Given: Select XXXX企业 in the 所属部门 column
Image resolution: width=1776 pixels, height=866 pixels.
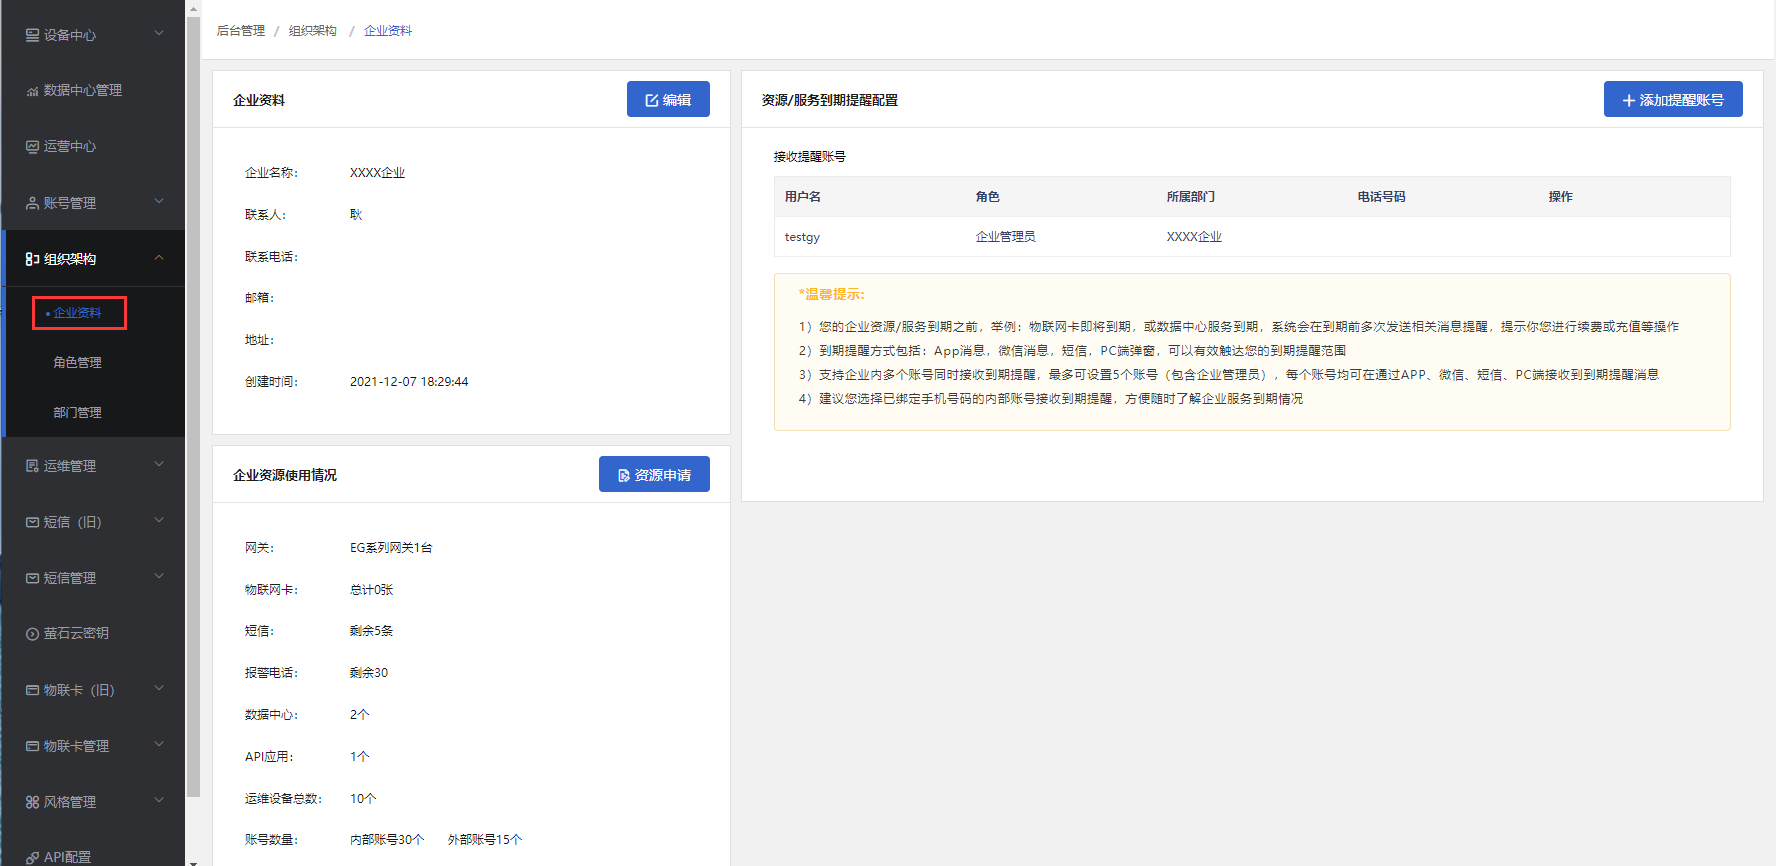Looking at the screenshot, I should (1194, 237).
